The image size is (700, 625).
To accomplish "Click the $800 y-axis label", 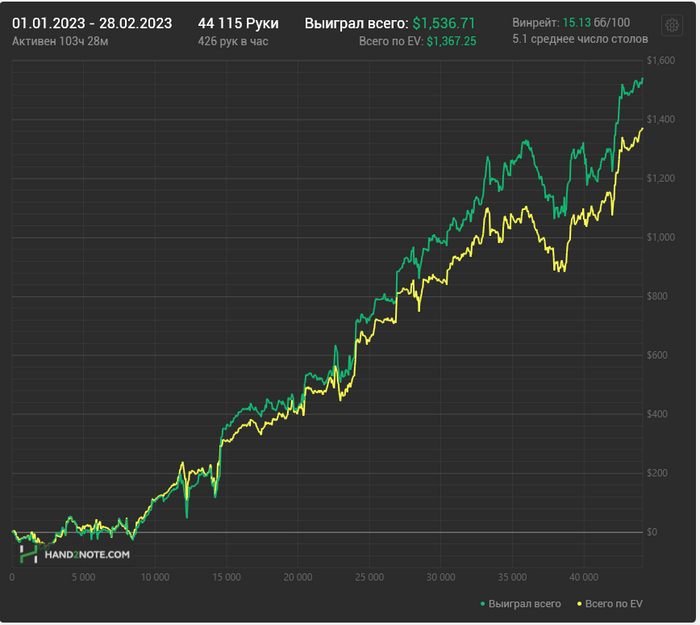I will 657,296.
